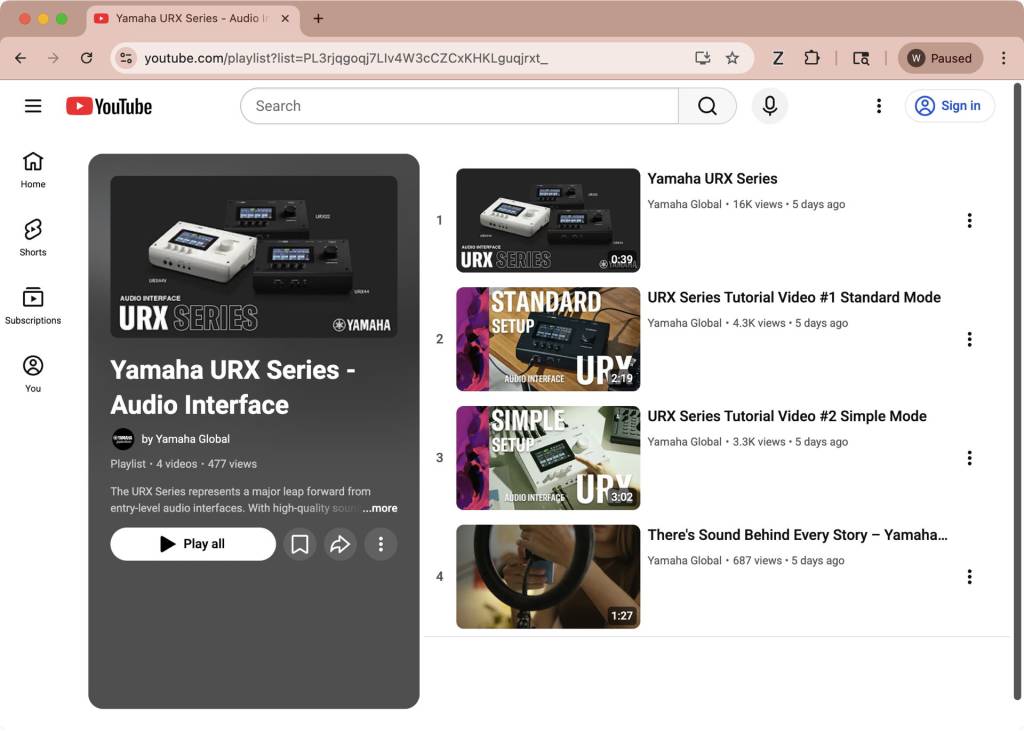Open Shorts from the sidebar
Image resolution: width=1024 pixels, height=731 pixels.
(x=33, y=238)
